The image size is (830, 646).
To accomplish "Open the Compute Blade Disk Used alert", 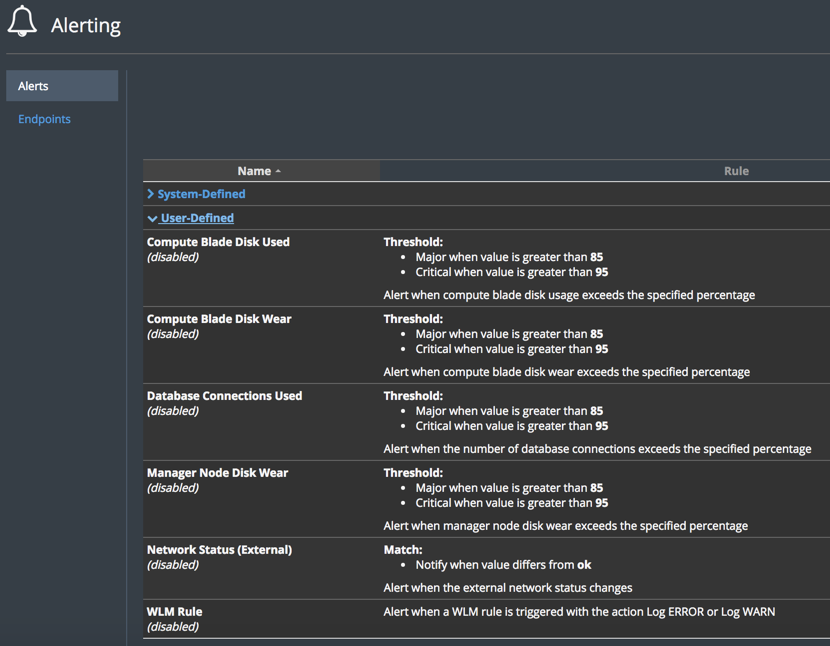I will pos(218,242).
